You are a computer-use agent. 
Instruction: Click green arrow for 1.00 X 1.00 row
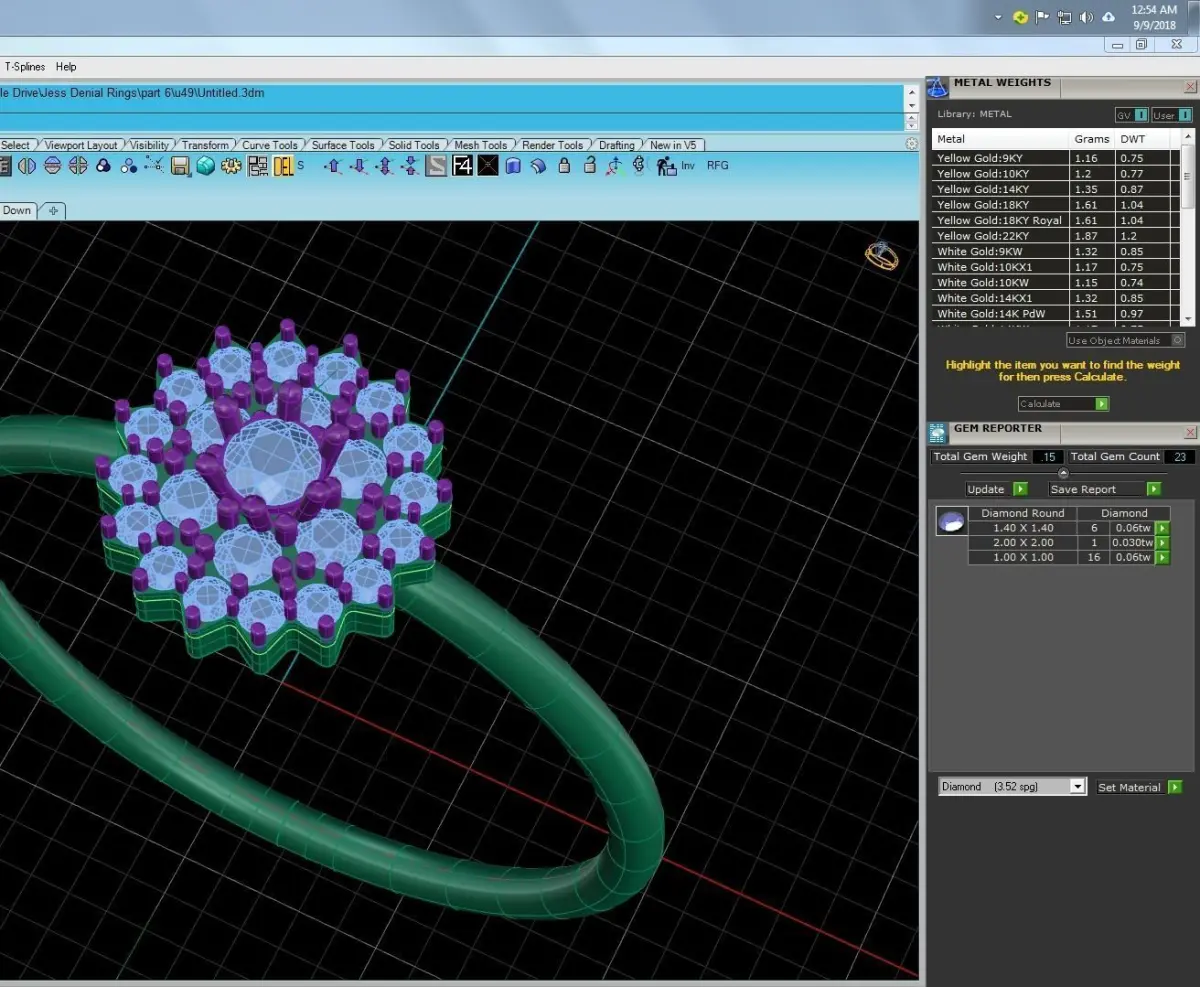[1162, 557]
